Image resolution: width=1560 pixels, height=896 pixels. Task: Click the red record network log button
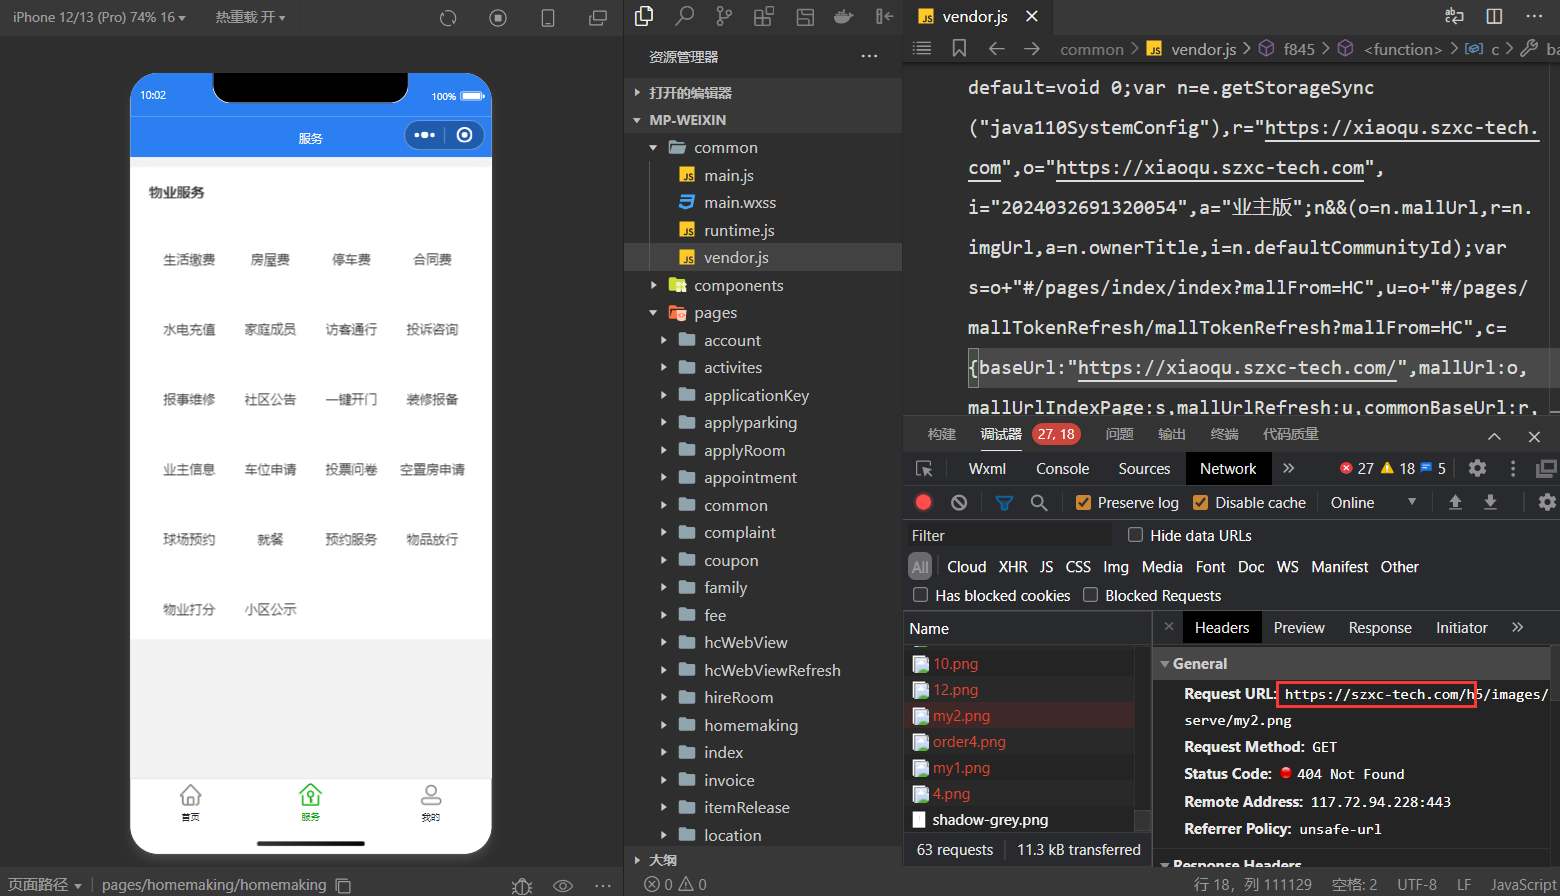[x=924, y=502]
